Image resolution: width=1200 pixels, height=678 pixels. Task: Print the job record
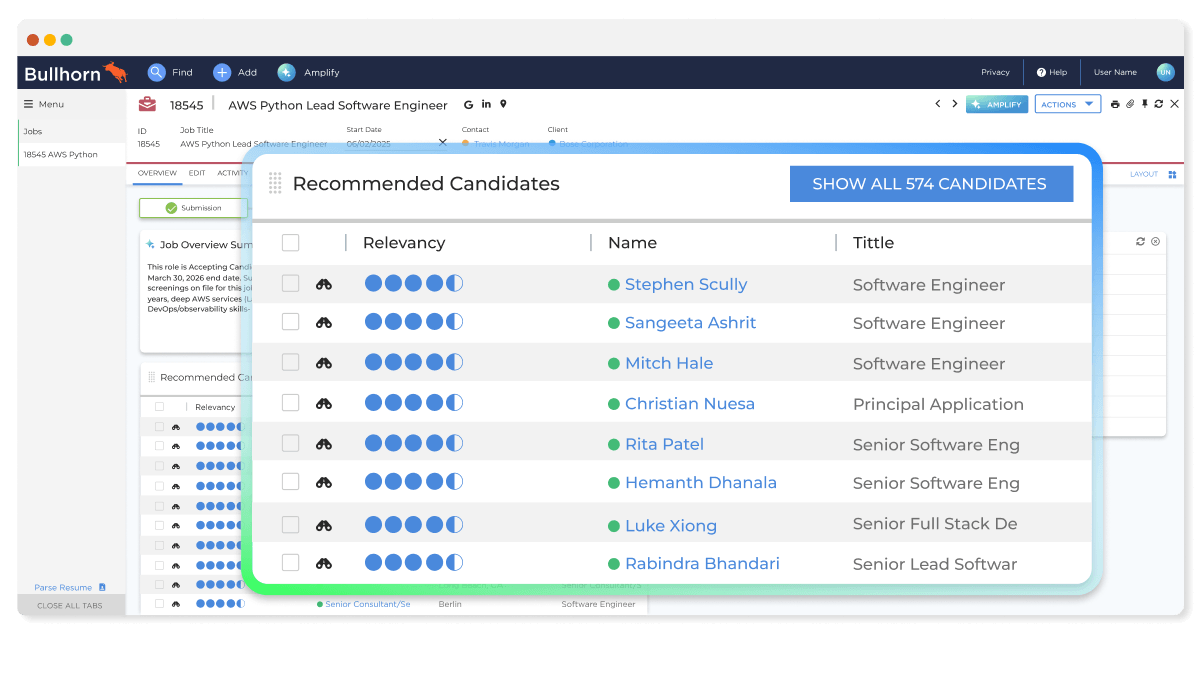pos(1116,104)
